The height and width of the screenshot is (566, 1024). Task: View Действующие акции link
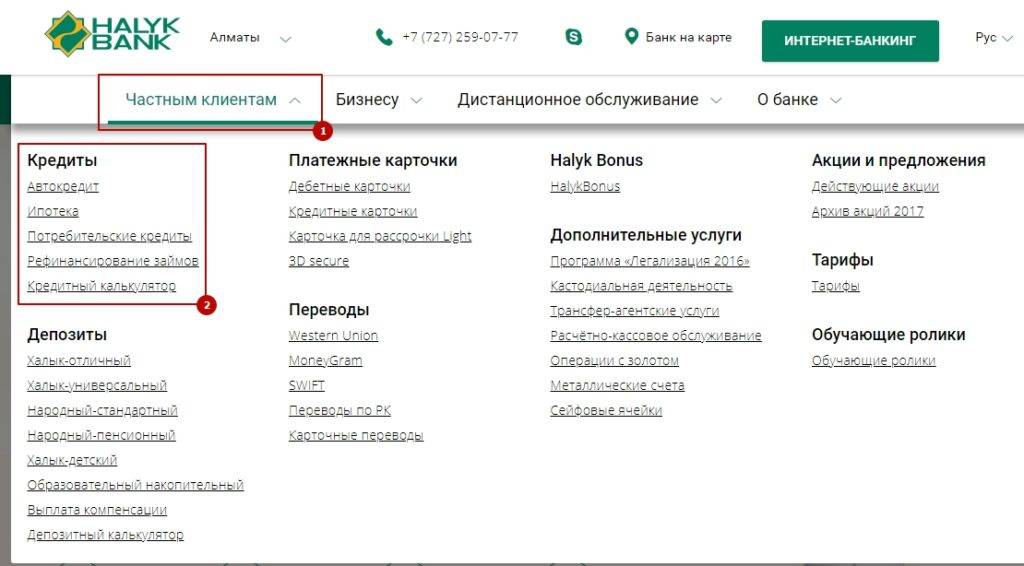click(875, 186)
